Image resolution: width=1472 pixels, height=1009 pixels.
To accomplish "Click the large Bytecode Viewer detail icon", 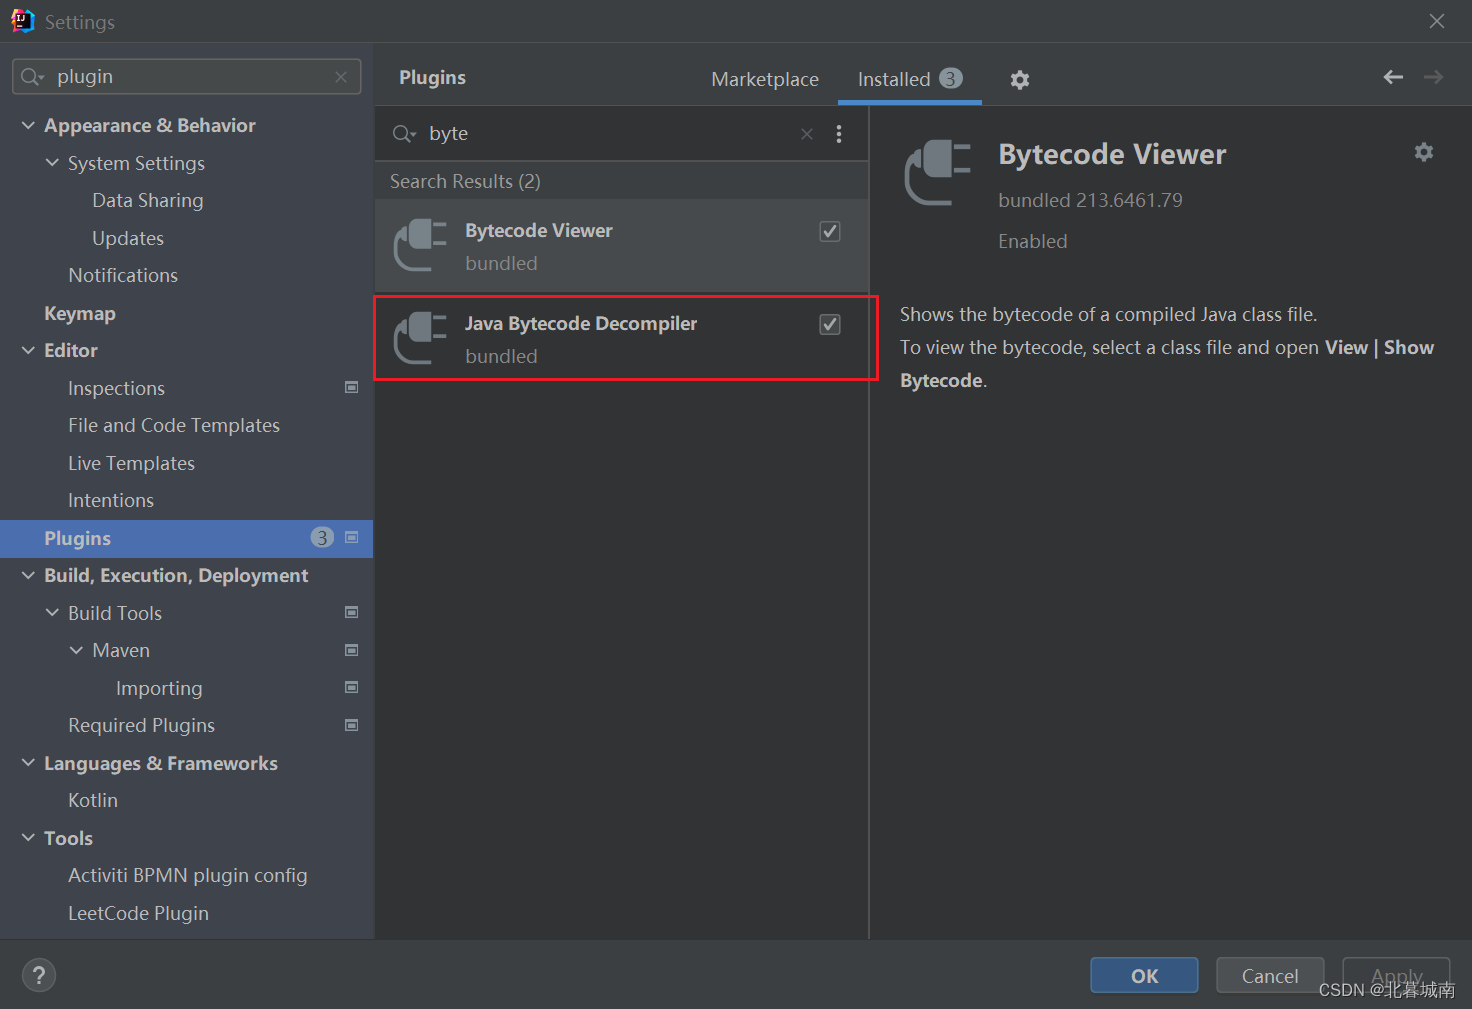I will pos(937,173).
